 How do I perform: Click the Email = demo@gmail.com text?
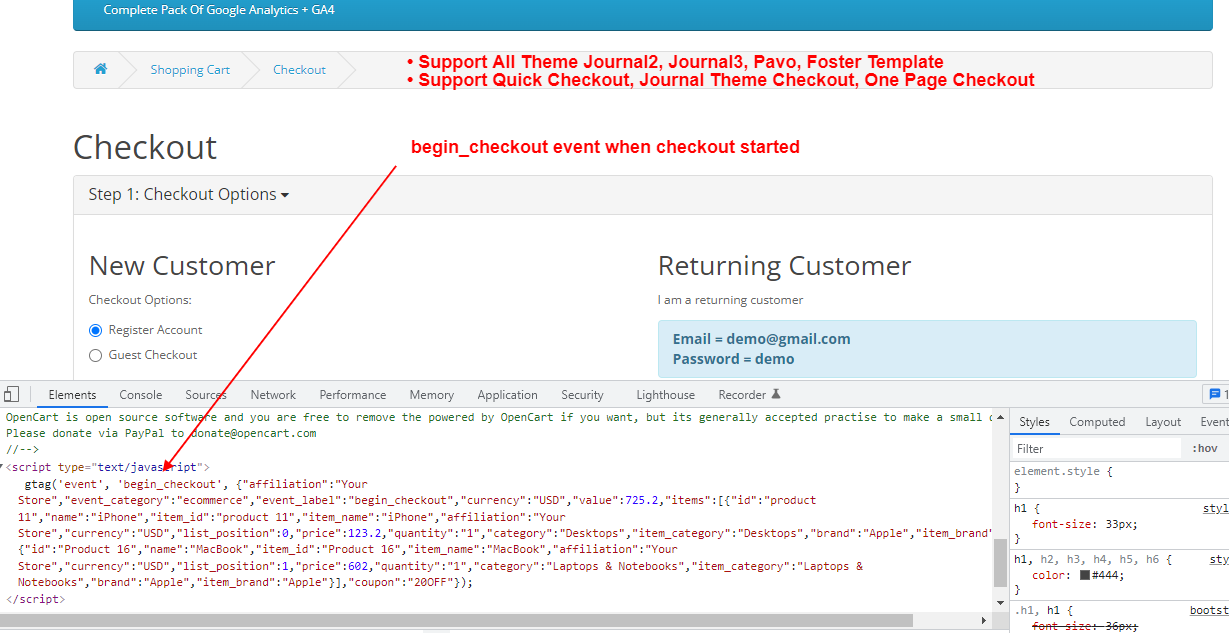pos(762,339)
